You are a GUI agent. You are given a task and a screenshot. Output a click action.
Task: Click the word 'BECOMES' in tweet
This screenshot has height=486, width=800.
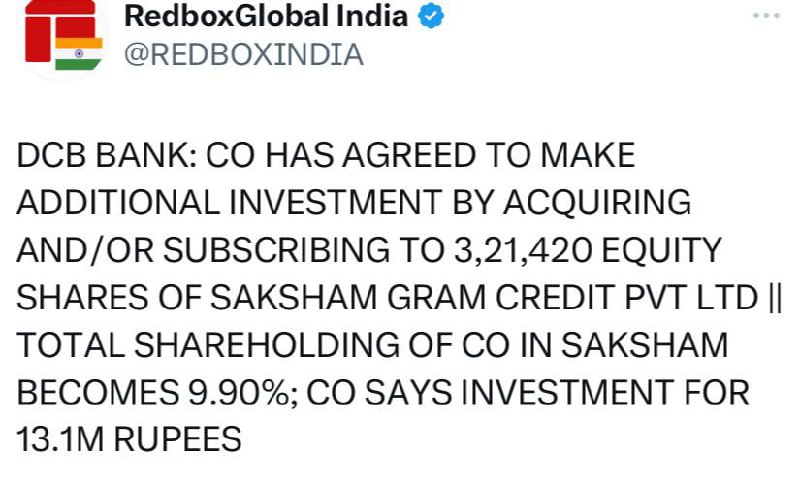[97, 393]
